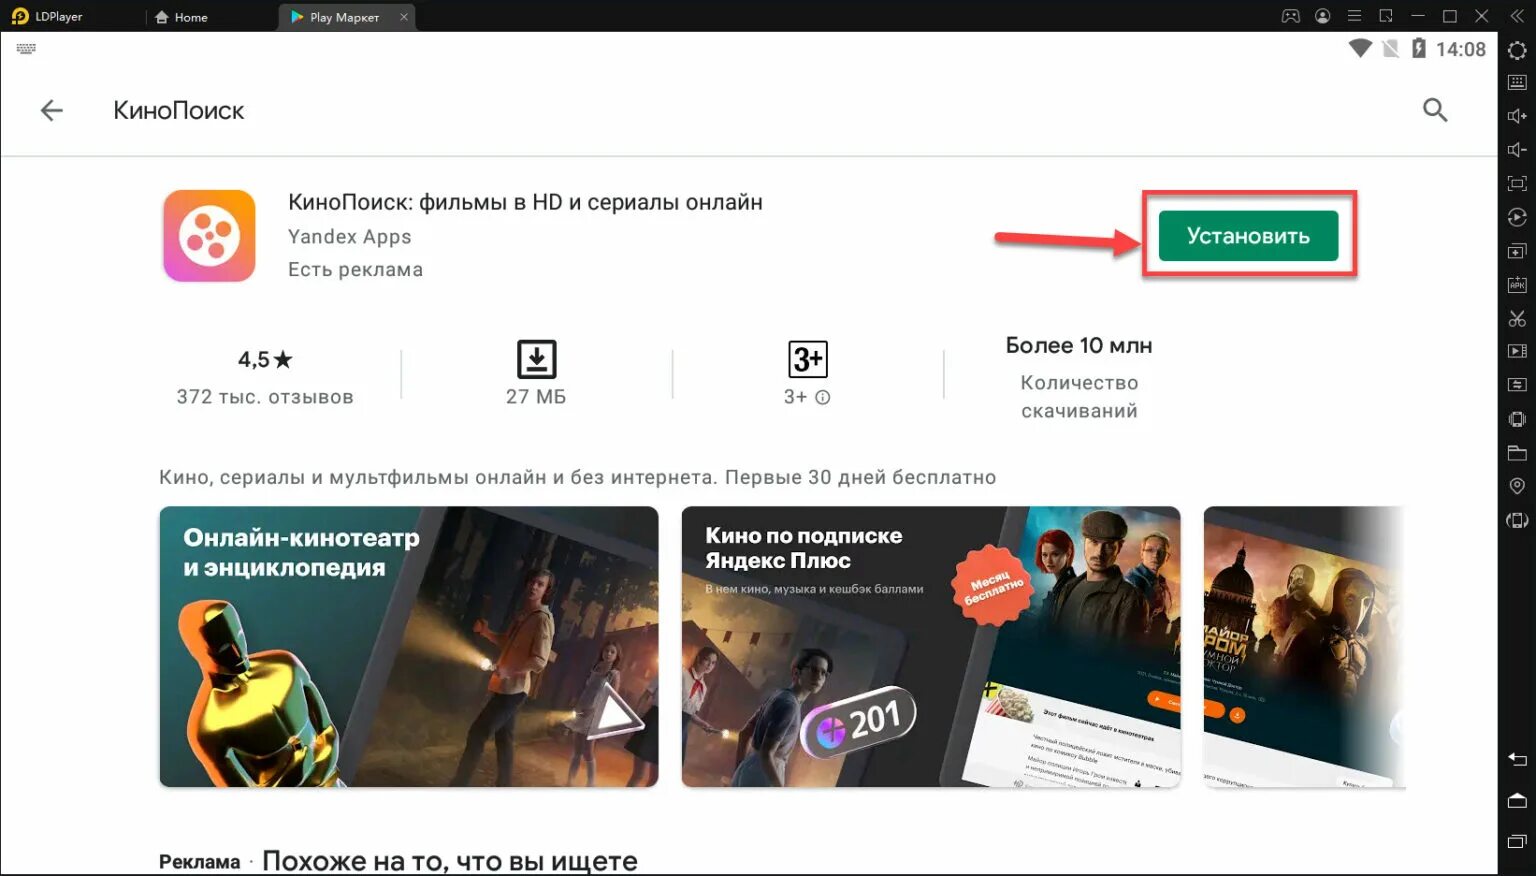Open the virtual GPS location icon

point(1517,486)
